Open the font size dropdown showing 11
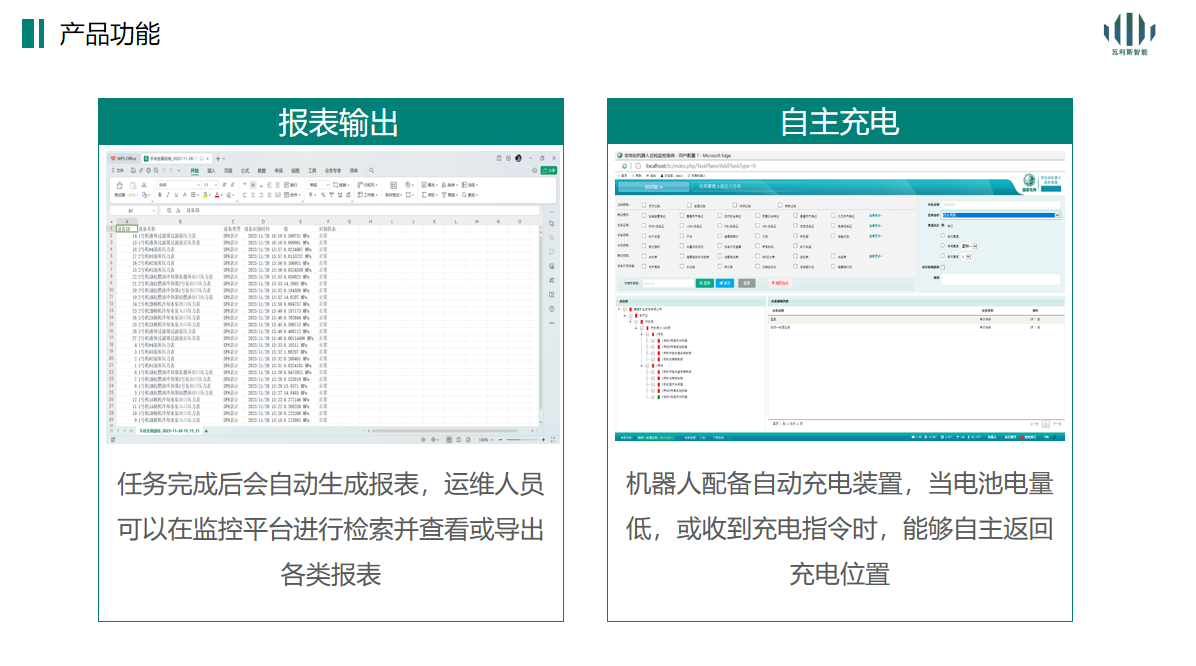The width and height of the screenshot is (1196, 666). coord(210,185)
